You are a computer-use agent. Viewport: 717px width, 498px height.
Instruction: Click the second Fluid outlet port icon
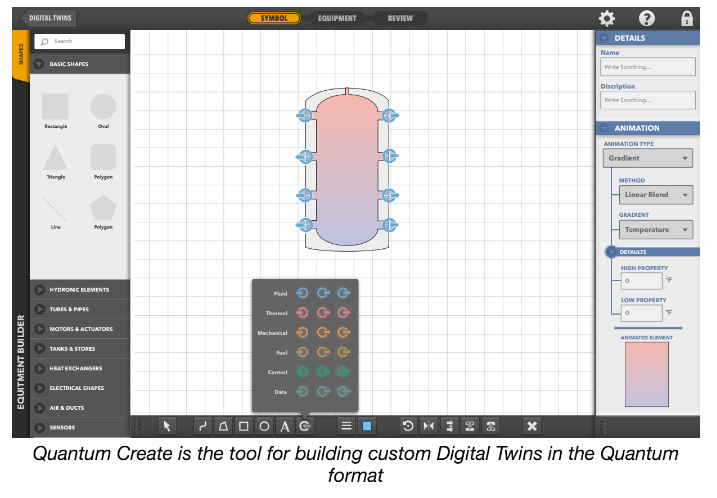(323, 293)
